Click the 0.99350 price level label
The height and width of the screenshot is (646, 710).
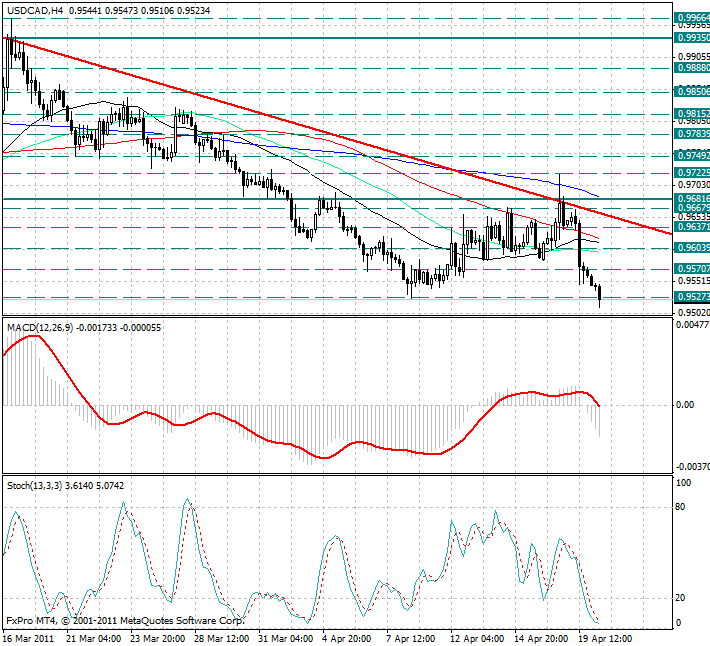(x=690, y=38)
